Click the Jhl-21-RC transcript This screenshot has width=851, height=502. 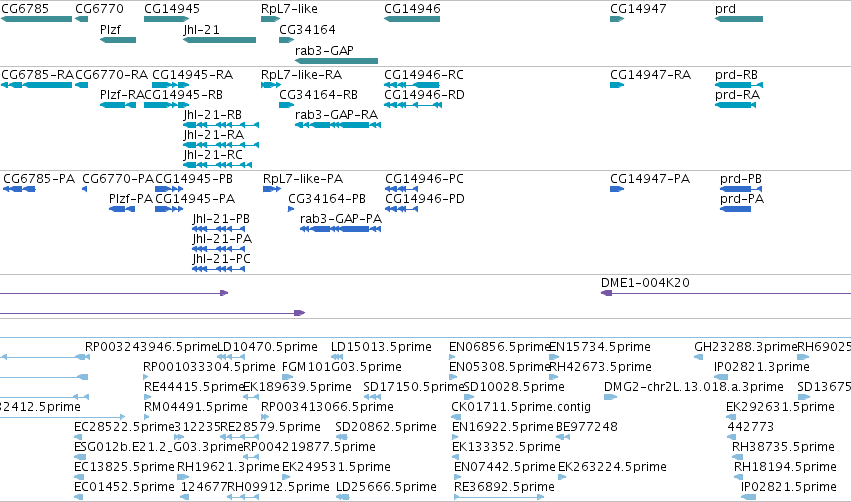pyautogui.click(x=218, y=165)
